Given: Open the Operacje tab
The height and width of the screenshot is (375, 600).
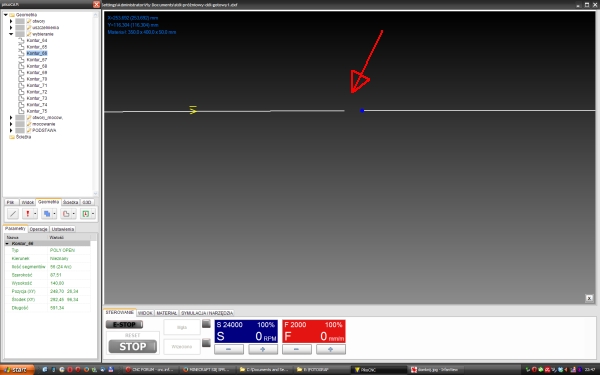Looking at the screenshot, I should (38, 229).
